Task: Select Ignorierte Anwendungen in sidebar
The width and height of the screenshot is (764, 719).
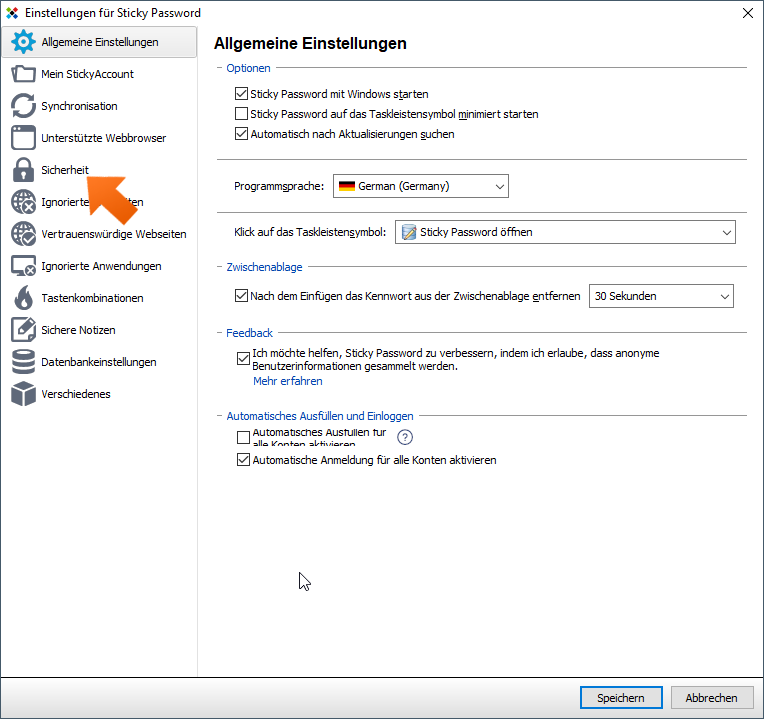Action: (99, 266)
